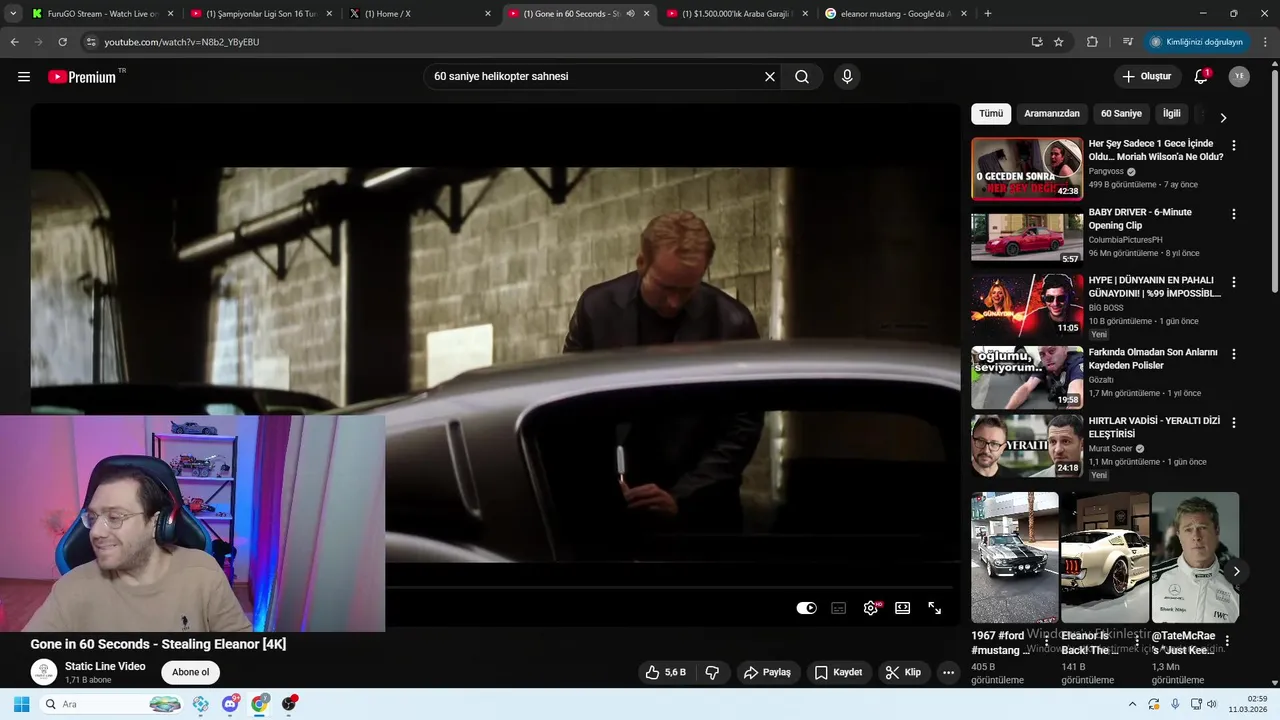Open the account avatar menu
1280x720 pixels.
1239,77
